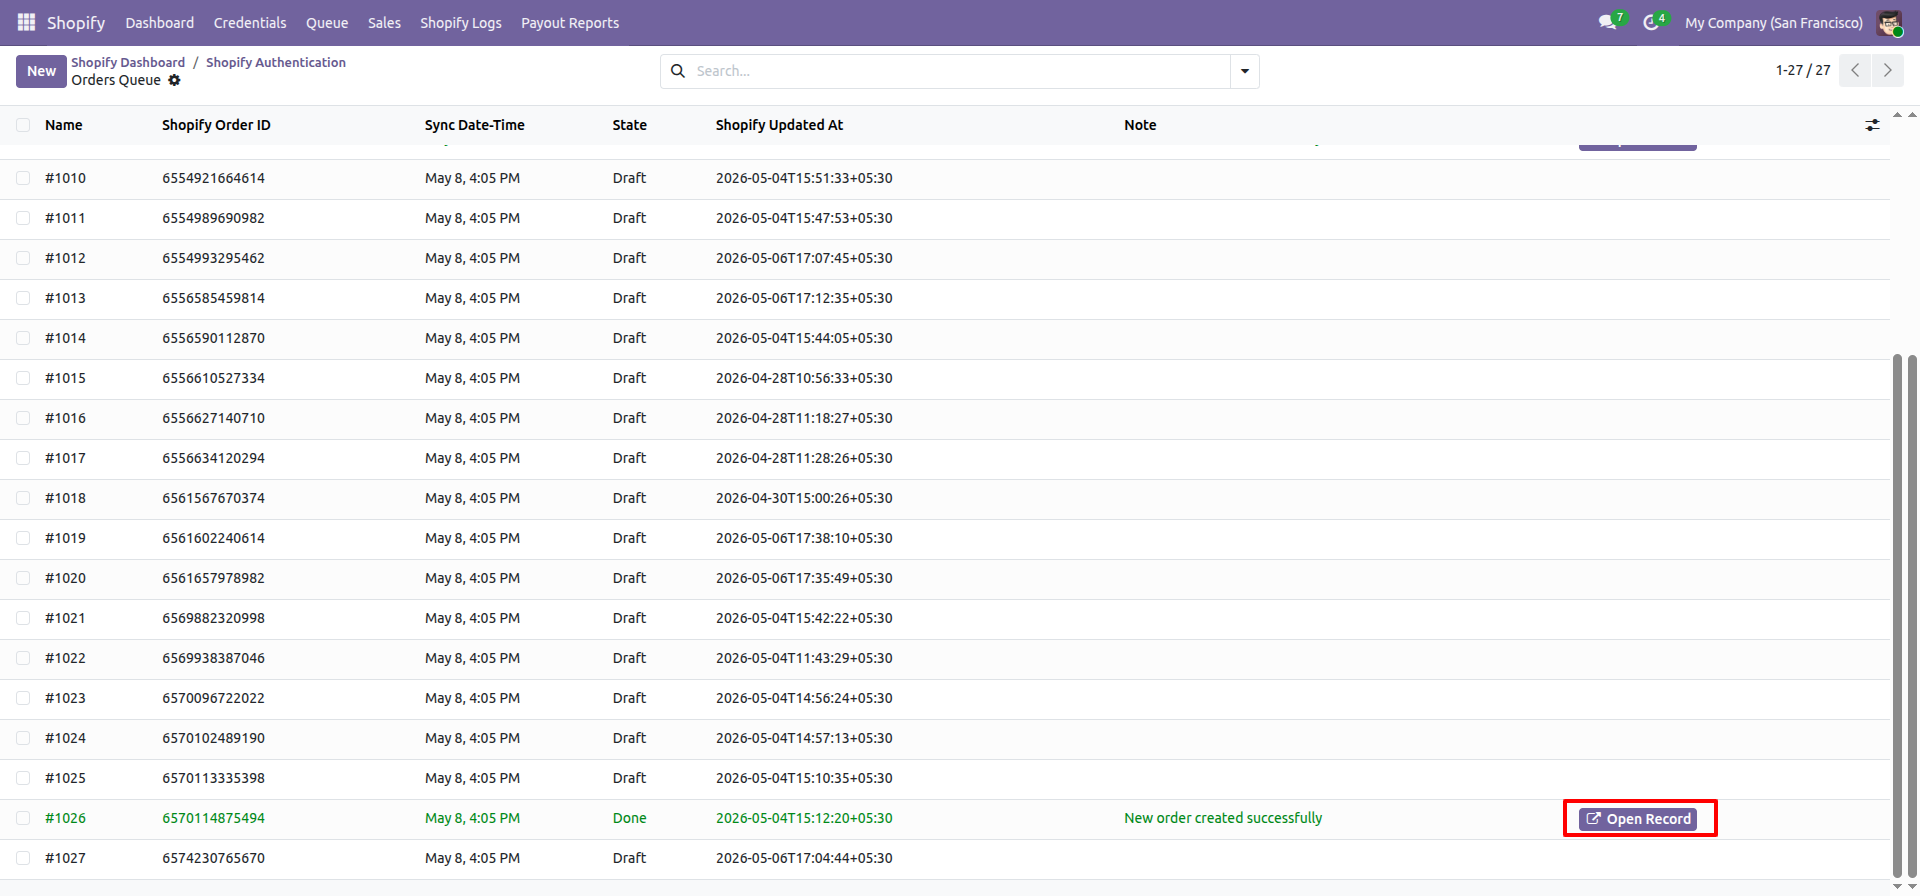Sort by the State column header
1920x896 pixels.
(630, 125)
